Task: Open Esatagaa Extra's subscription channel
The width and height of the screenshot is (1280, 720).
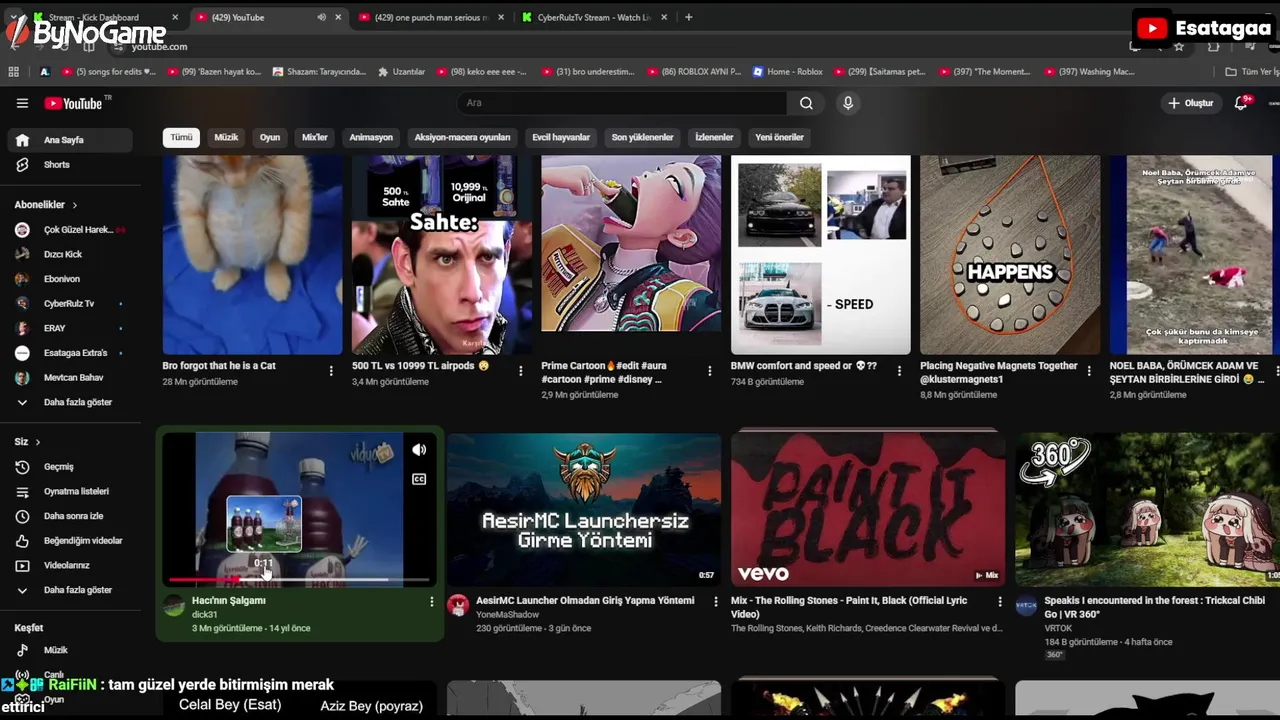Action: coord(68,353)
